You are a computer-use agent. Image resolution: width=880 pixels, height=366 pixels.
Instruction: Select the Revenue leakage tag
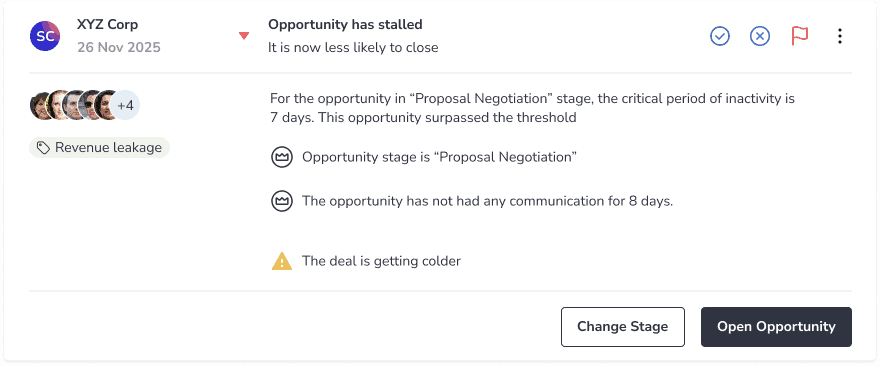coord(99,148)
